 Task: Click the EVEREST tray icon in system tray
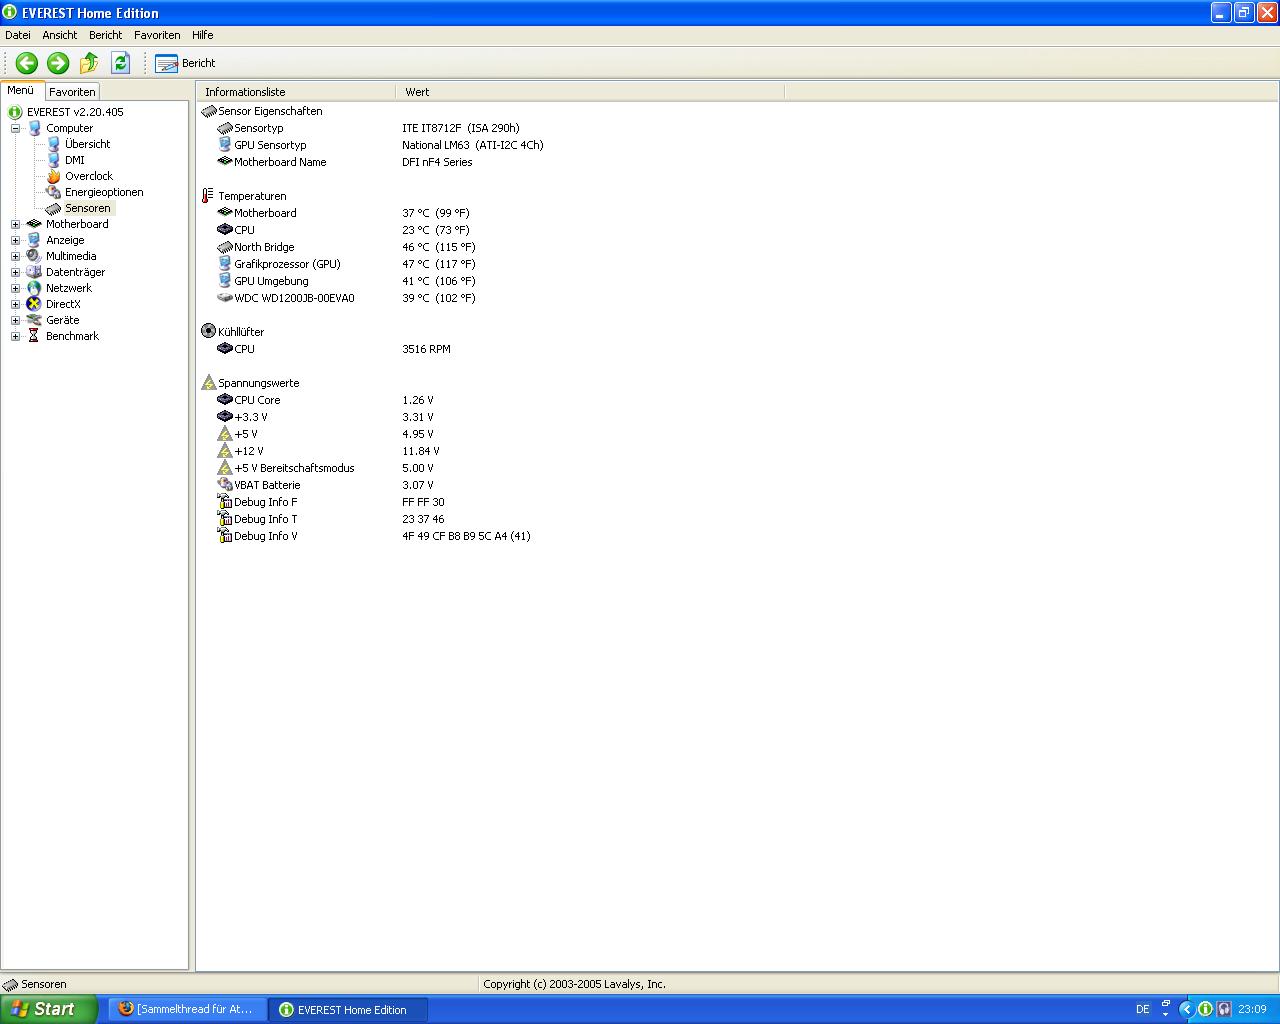[x=1205, y=1009]
